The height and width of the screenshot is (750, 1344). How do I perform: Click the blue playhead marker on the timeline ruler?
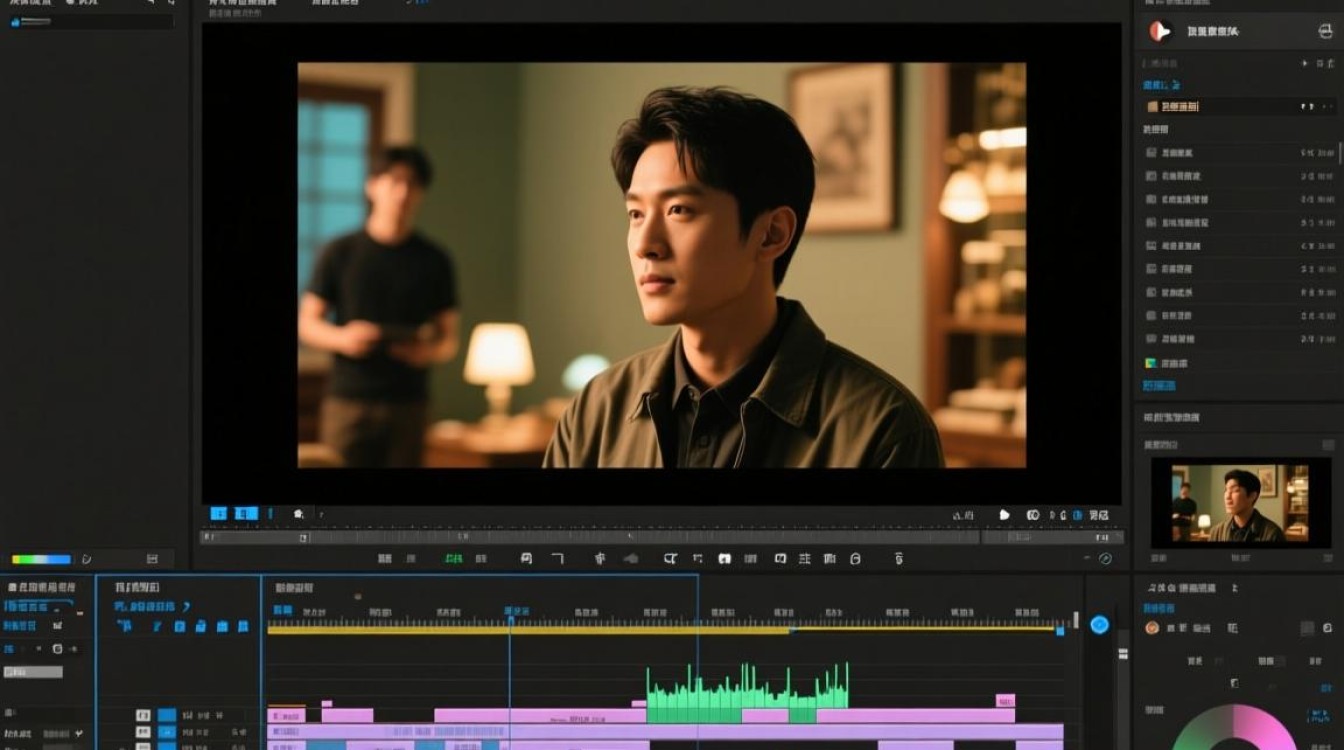[x=510, y=620]
